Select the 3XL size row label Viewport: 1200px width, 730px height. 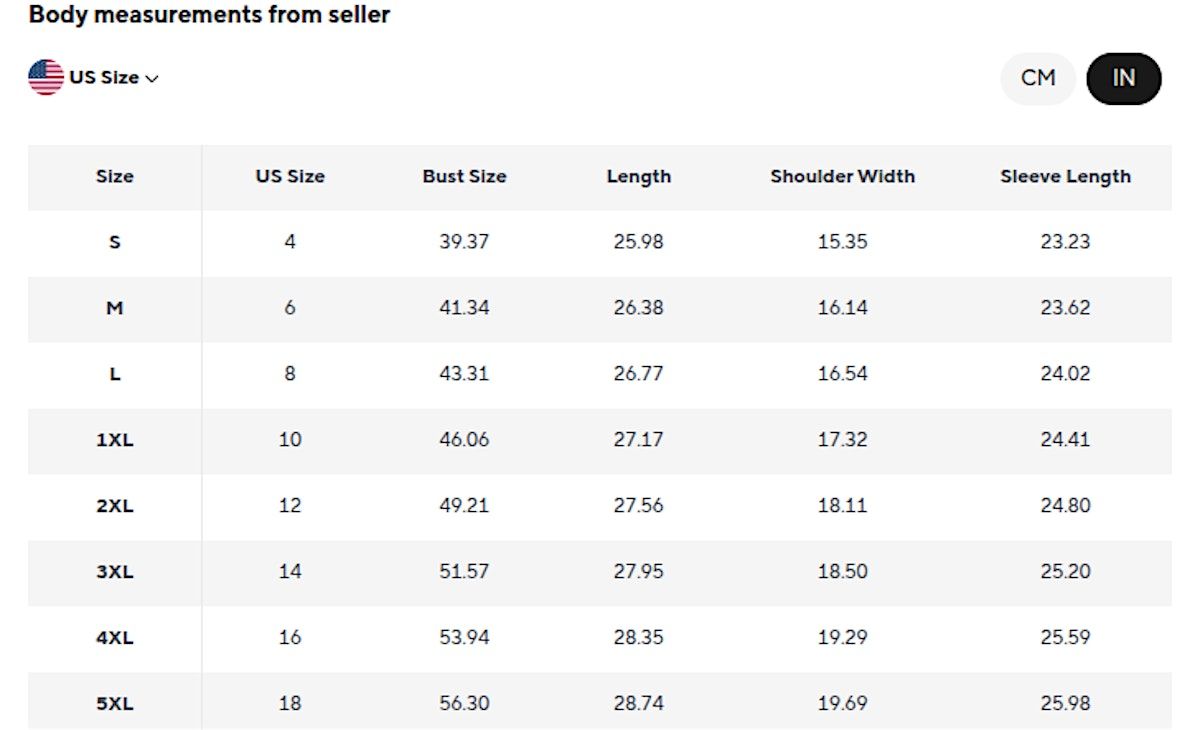click(114, 572)
